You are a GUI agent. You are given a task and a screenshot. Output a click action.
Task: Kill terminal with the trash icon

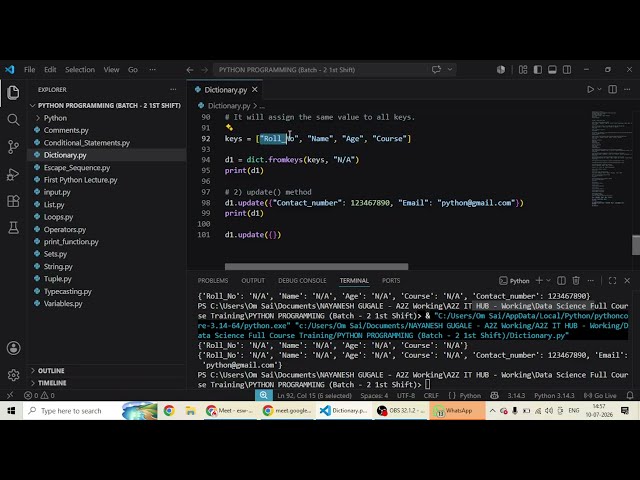[x=576, y=280]
